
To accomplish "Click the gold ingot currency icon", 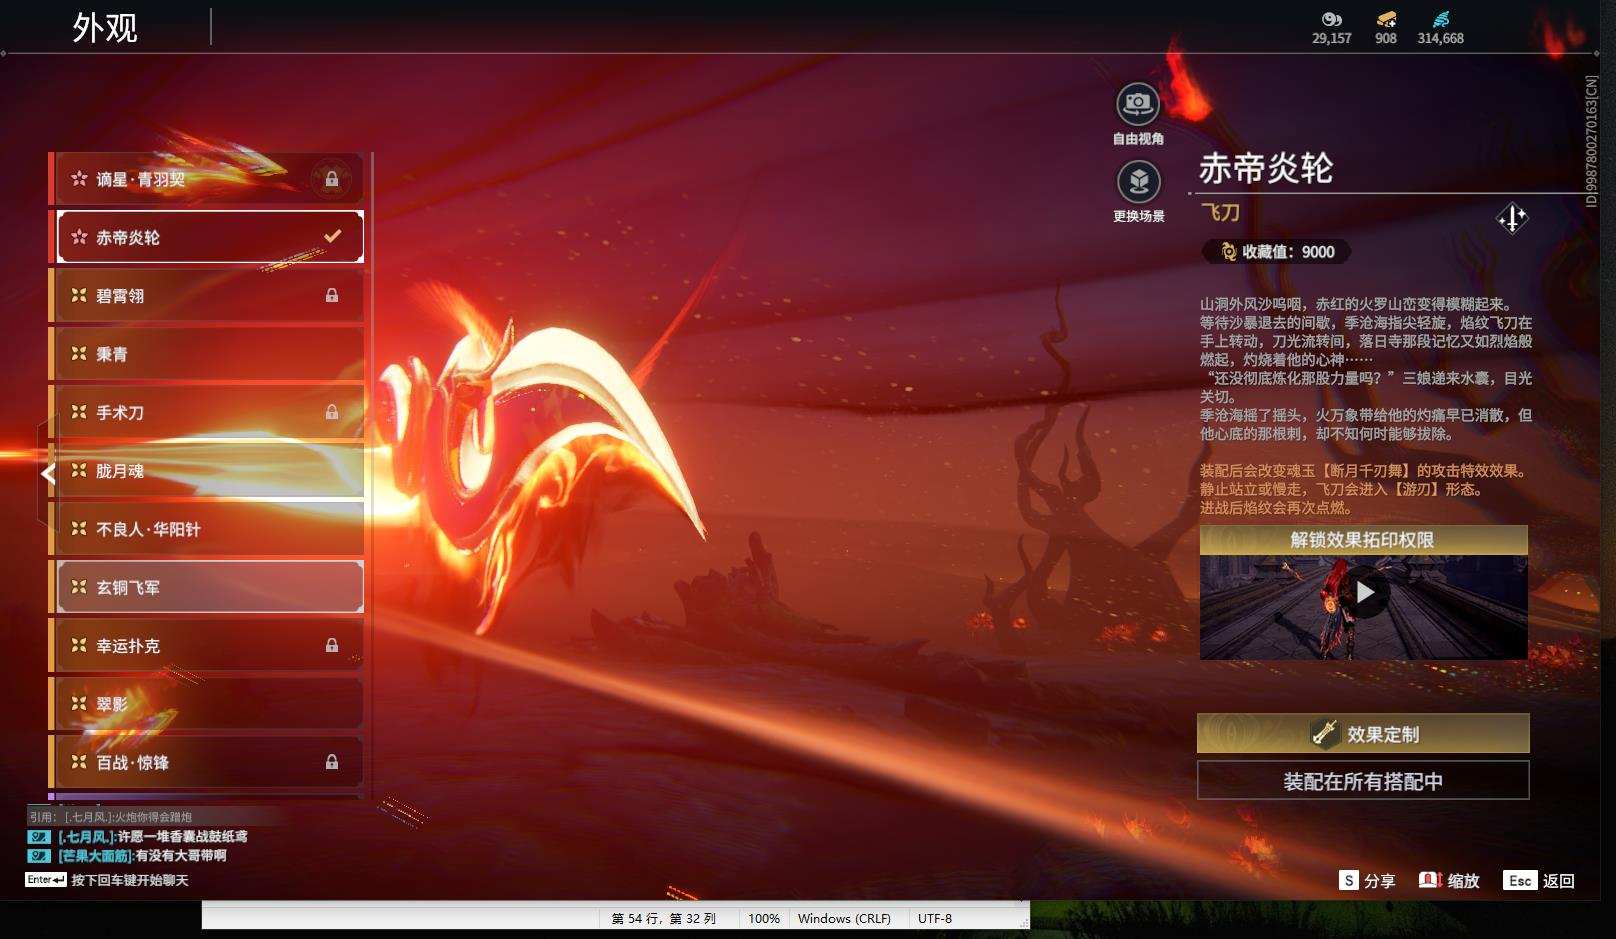I will (1386, 19).
